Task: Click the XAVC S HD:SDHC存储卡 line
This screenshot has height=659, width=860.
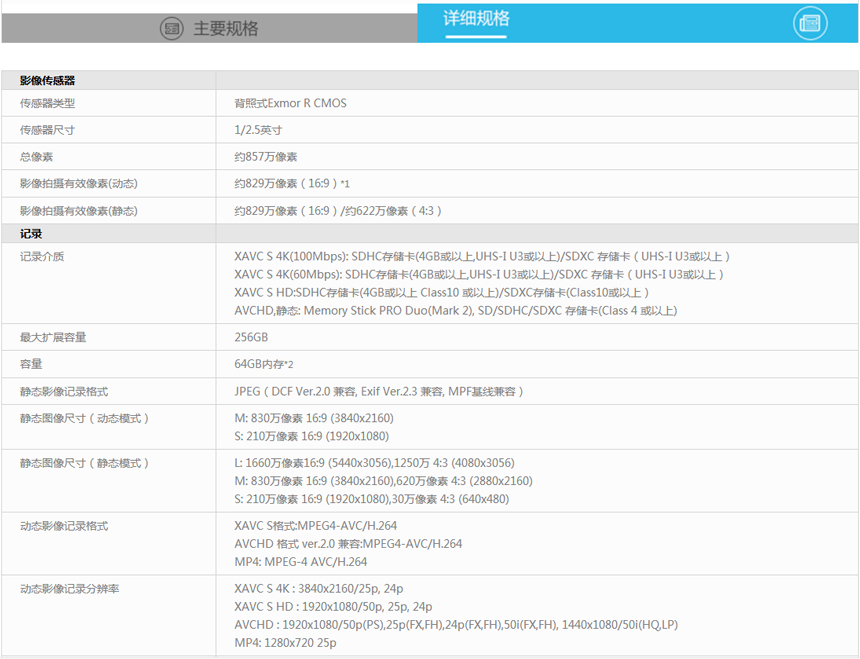Action: coord(442,293)
